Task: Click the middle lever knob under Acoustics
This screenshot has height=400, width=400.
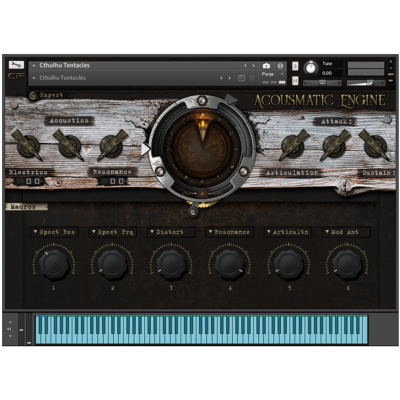Action: [69, 146]
